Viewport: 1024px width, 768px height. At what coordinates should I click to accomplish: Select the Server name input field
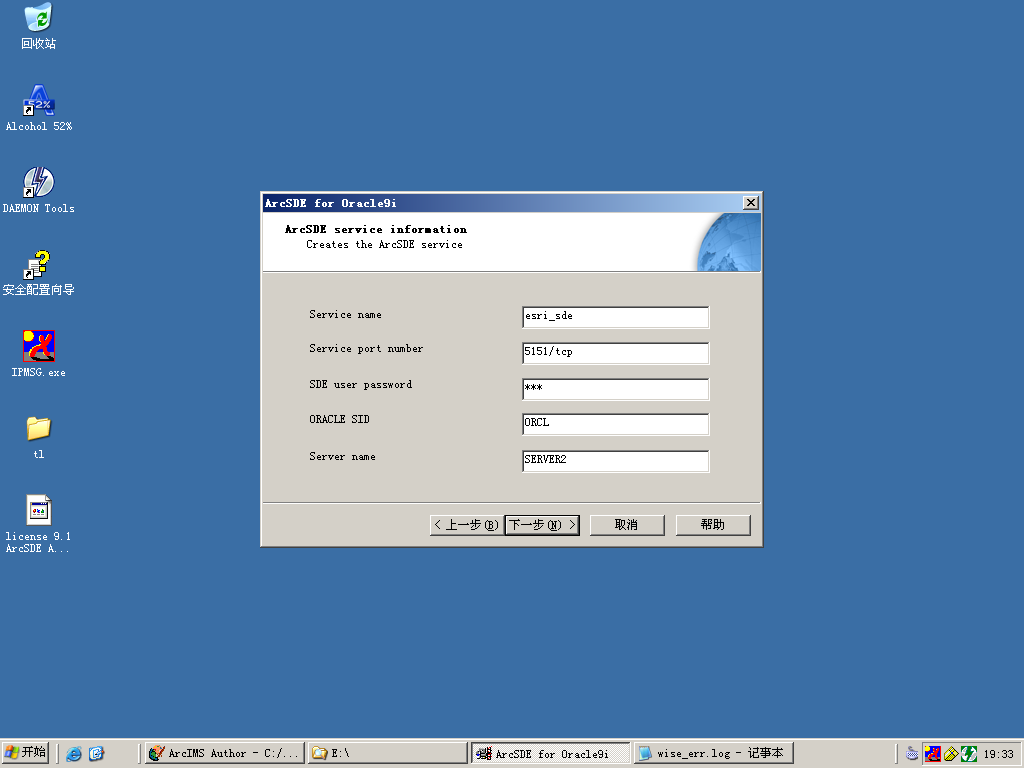(615, 461)
